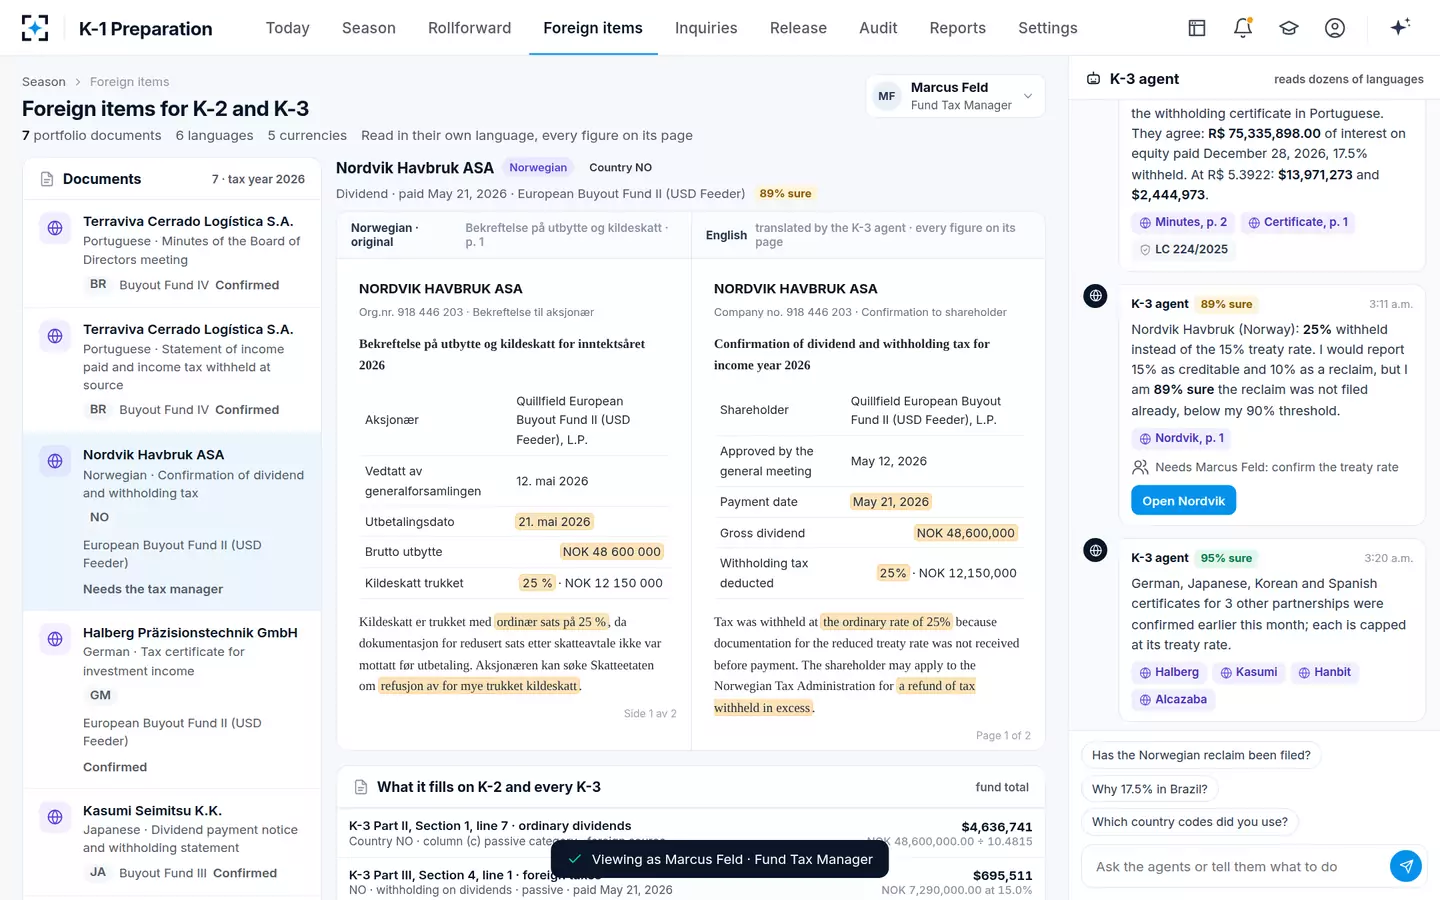1440x900 pixels.
Task: Open the 'LC 224/2025' reference chip
Action: pyautogui.click(x=1183, y=249)
